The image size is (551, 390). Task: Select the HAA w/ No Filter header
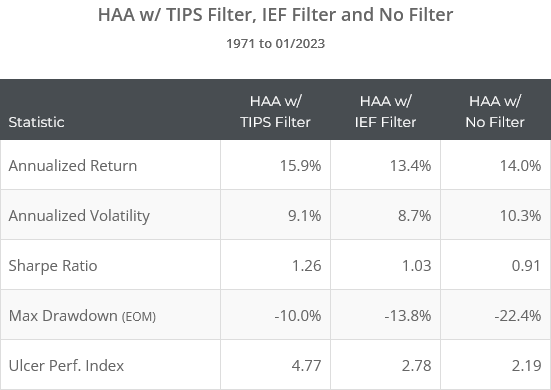point(495,112)
